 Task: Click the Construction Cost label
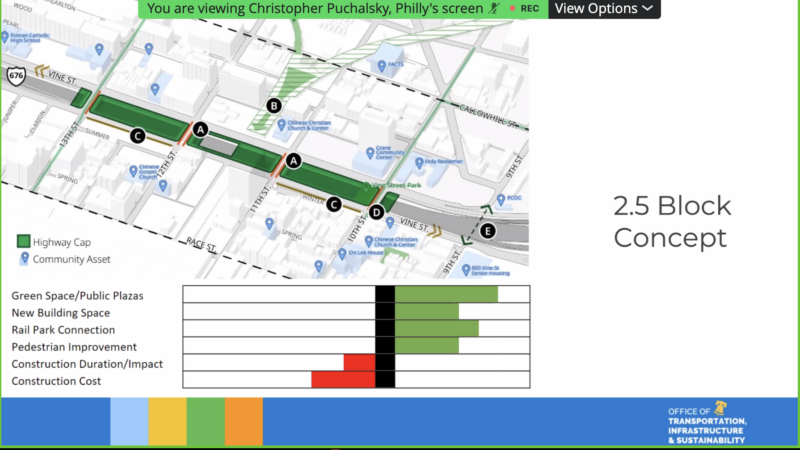pos(56,381)
